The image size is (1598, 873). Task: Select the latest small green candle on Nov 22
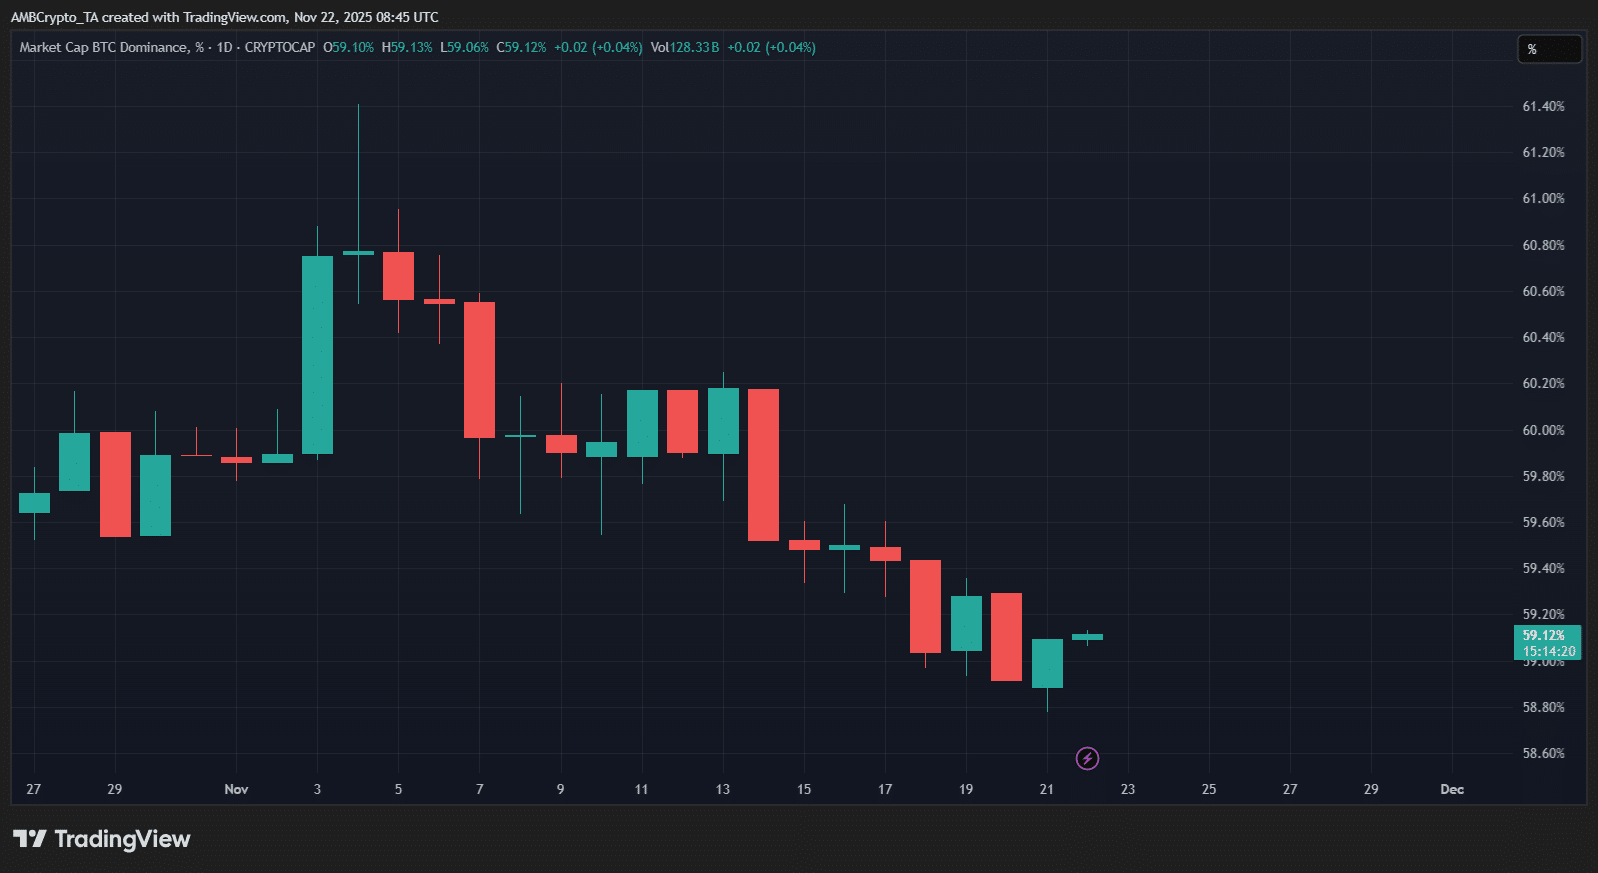[x=1087, y=637]
